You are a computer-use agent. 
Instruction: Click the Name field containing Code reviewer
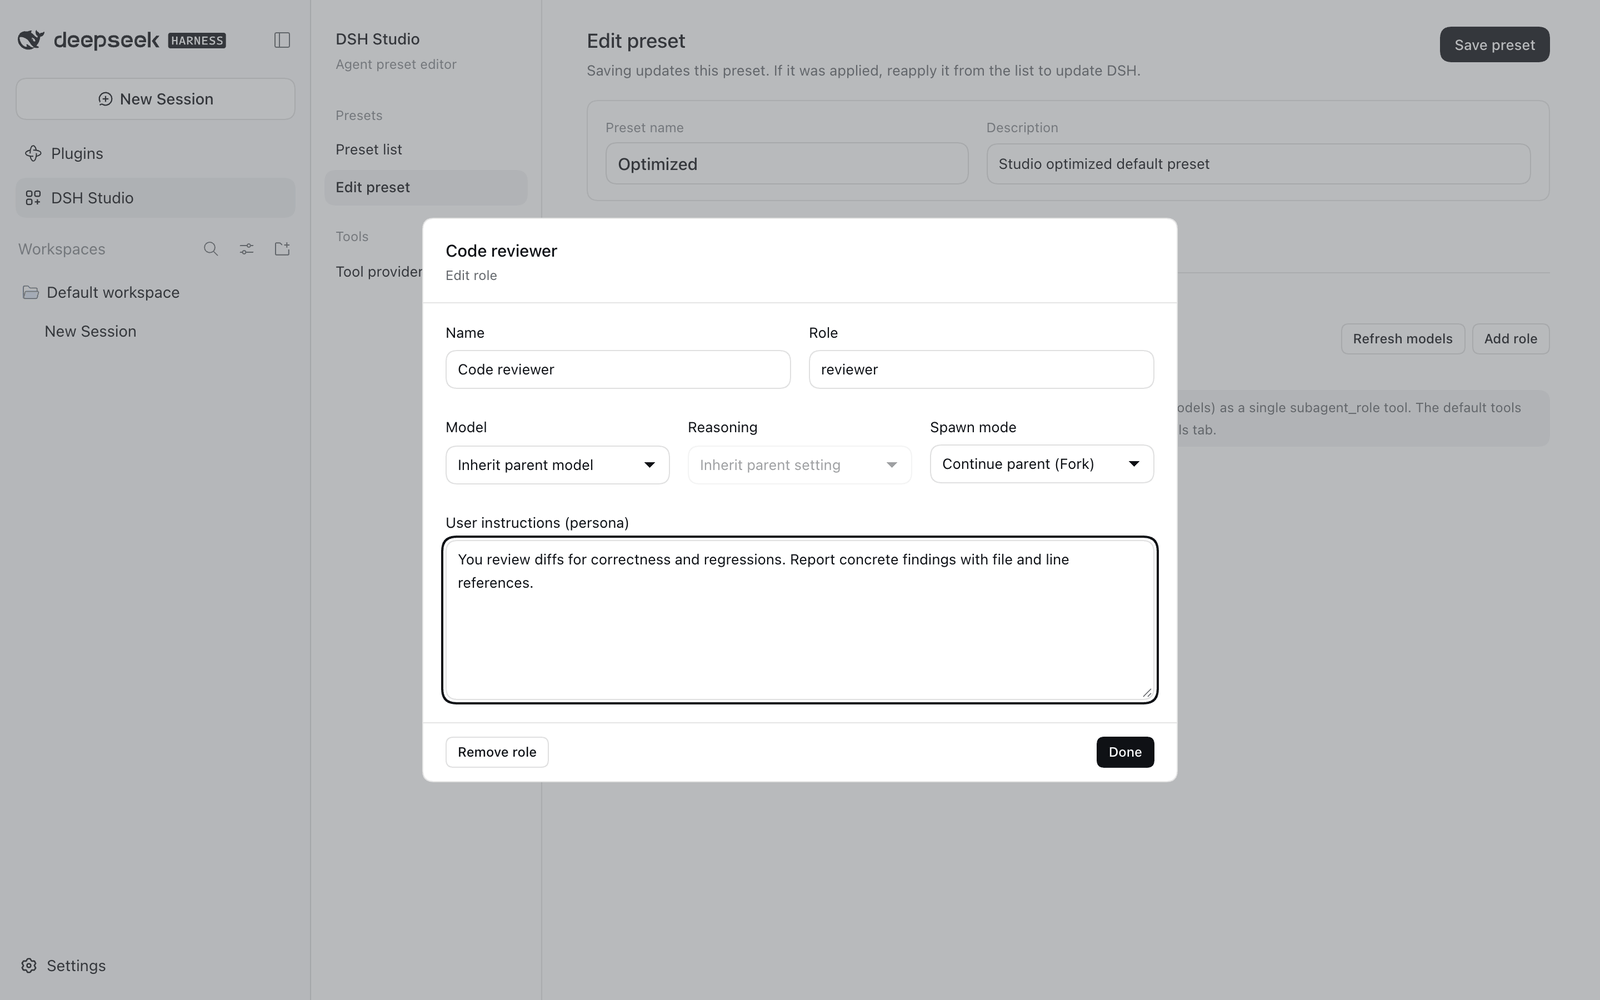pyautogui.click(x=618, y=369)
